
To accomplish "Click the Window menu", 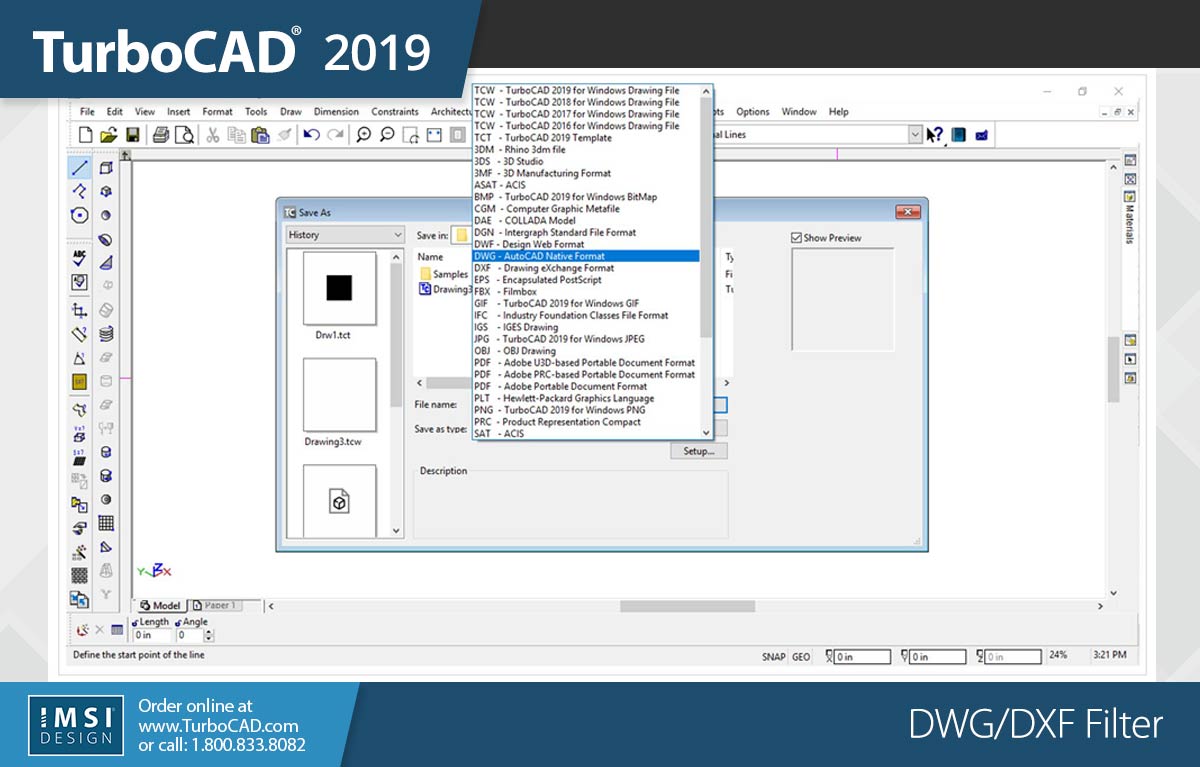I will pos(799,112).
